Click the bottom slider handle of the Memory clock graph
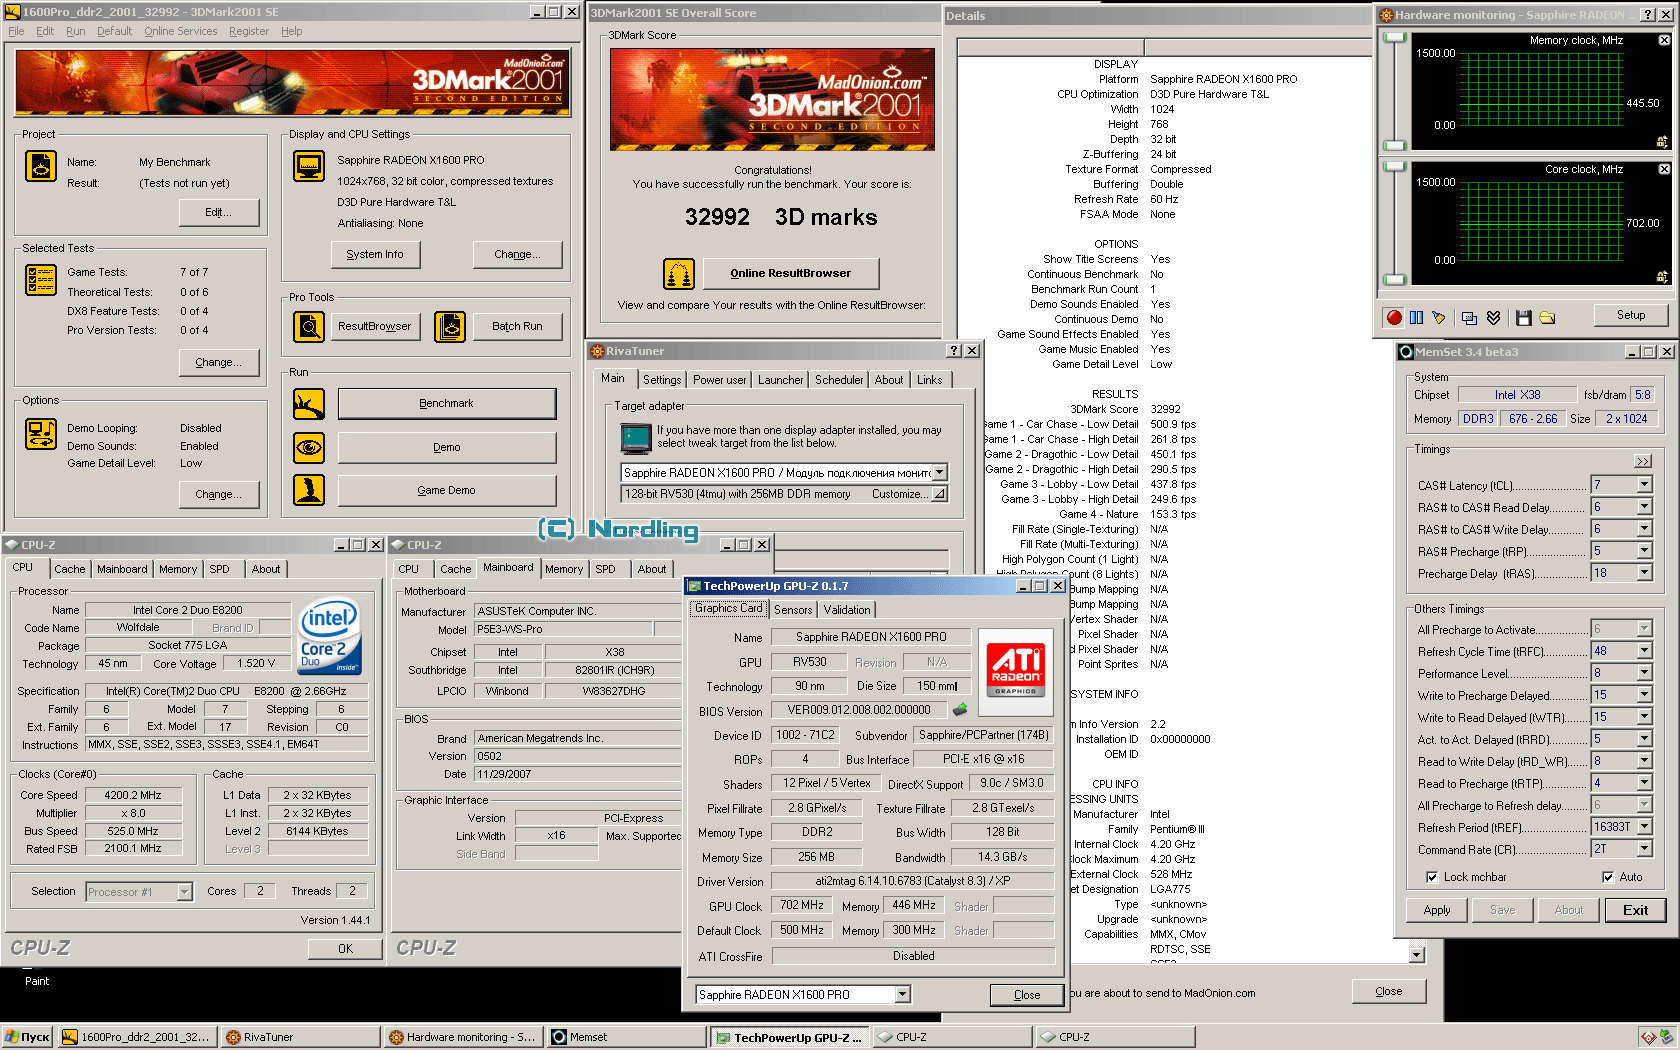Viewport: 1680px width, 1050px height. [1394, 146]
